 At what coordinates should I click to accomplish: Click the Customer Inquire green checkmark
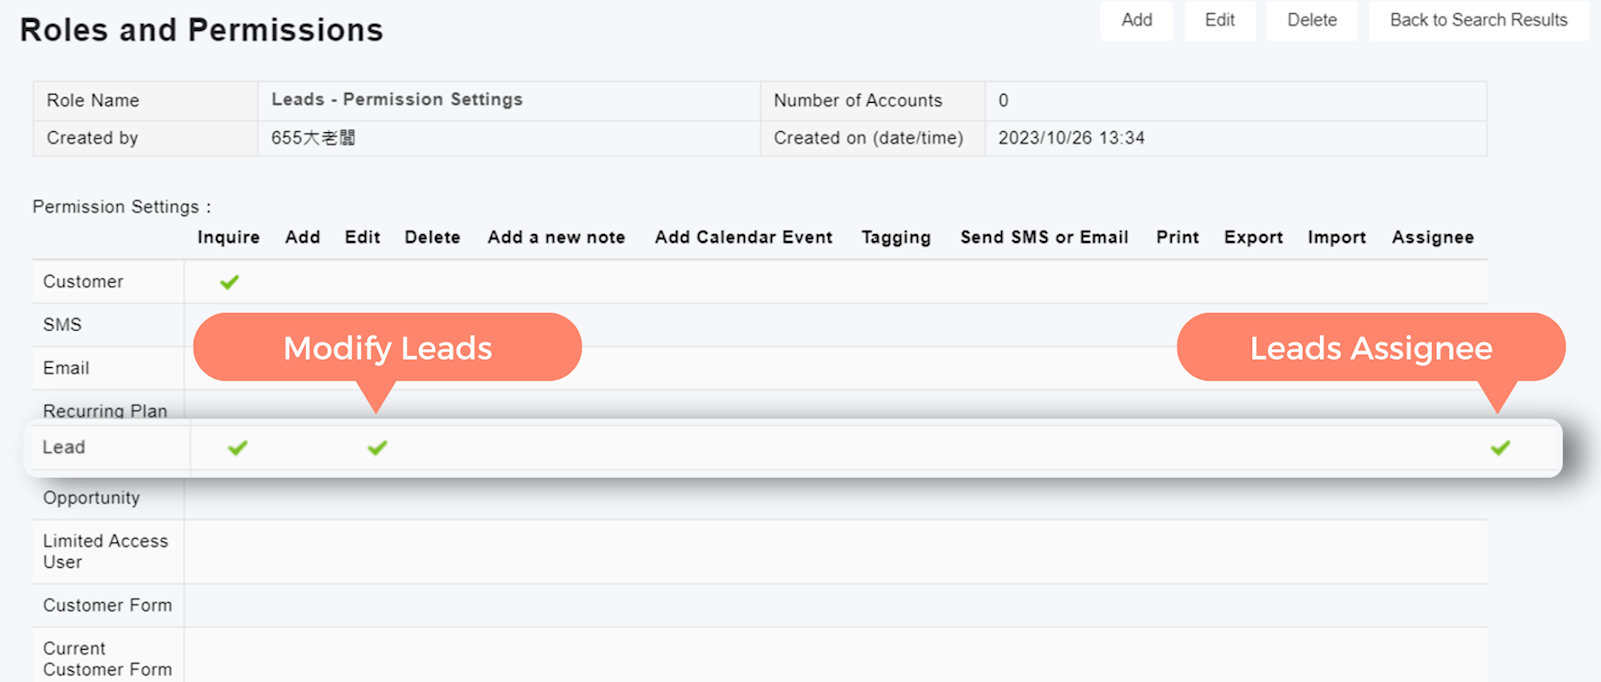(229, 282)
